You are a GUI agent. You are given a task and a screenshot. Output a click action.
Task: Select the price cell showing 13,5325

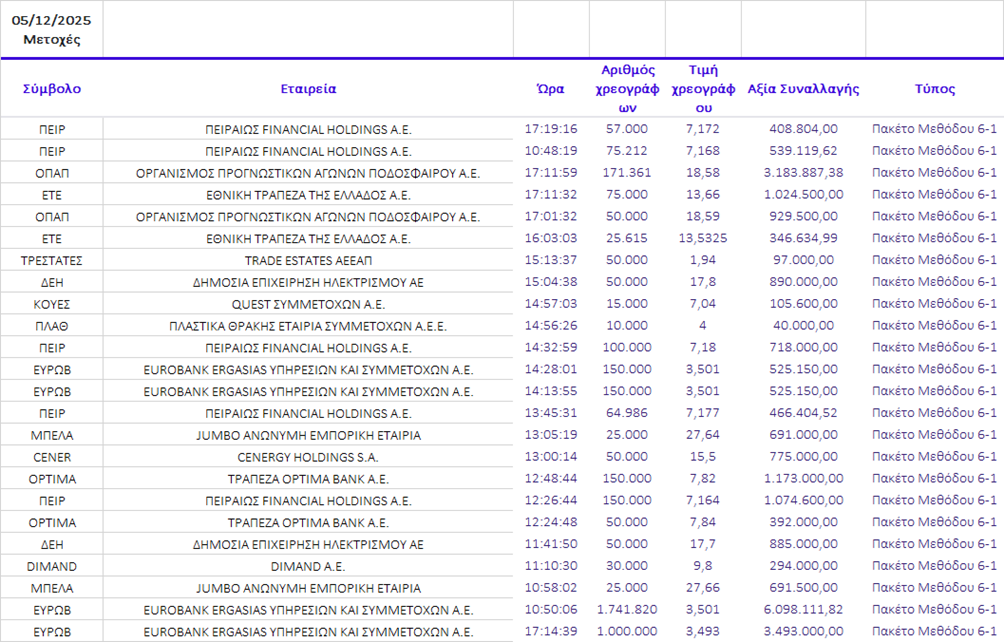pyautogui.click(x=703, y=238)
